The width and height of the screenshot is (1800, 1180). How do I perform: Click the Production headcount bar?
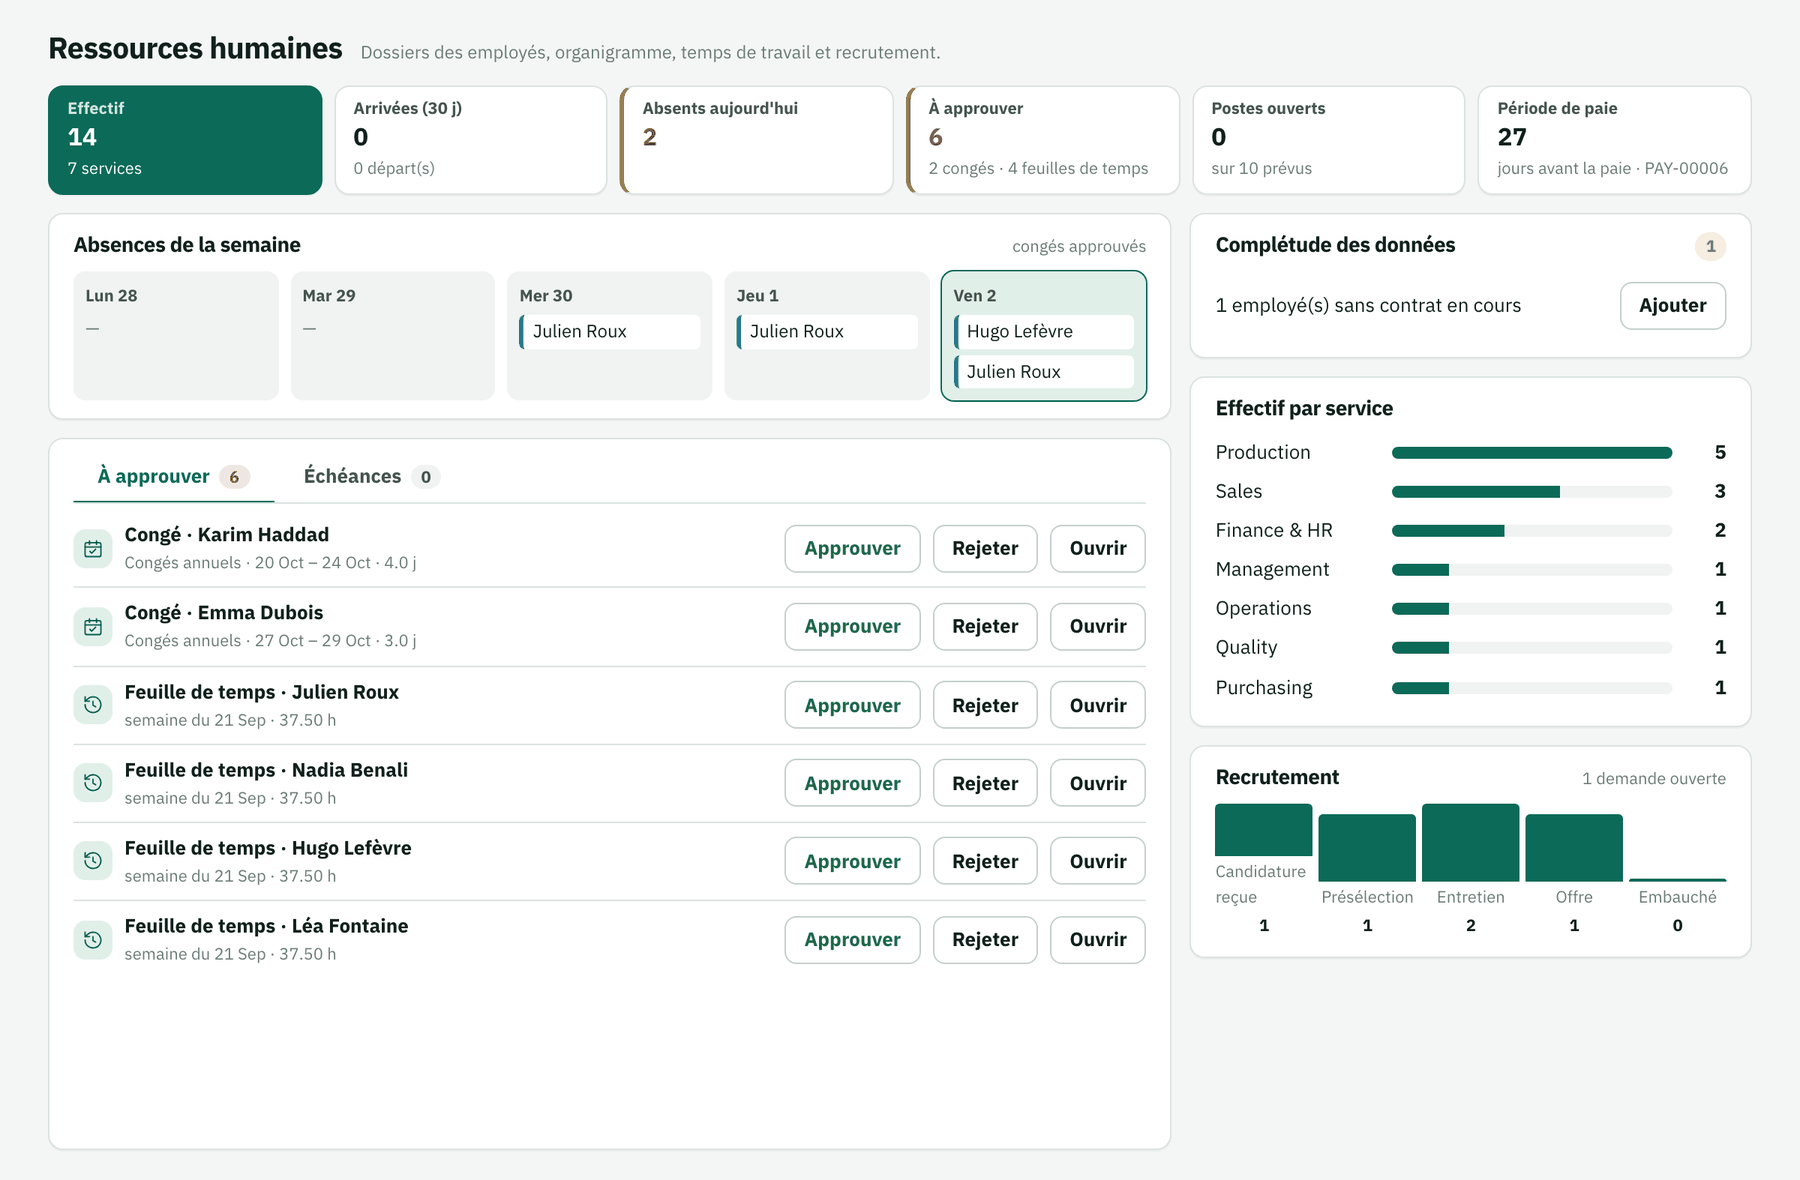[x=1532, y=453]
